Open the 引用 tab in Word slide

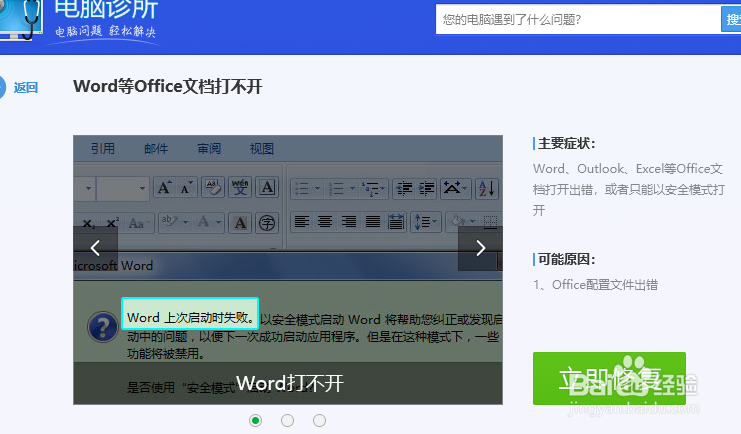(x=103, y=149)
